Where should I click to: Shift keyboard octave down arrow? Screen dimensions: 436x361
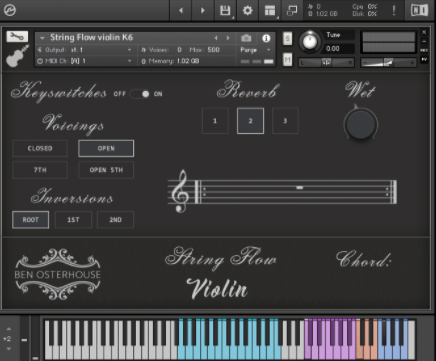[9, 349]
